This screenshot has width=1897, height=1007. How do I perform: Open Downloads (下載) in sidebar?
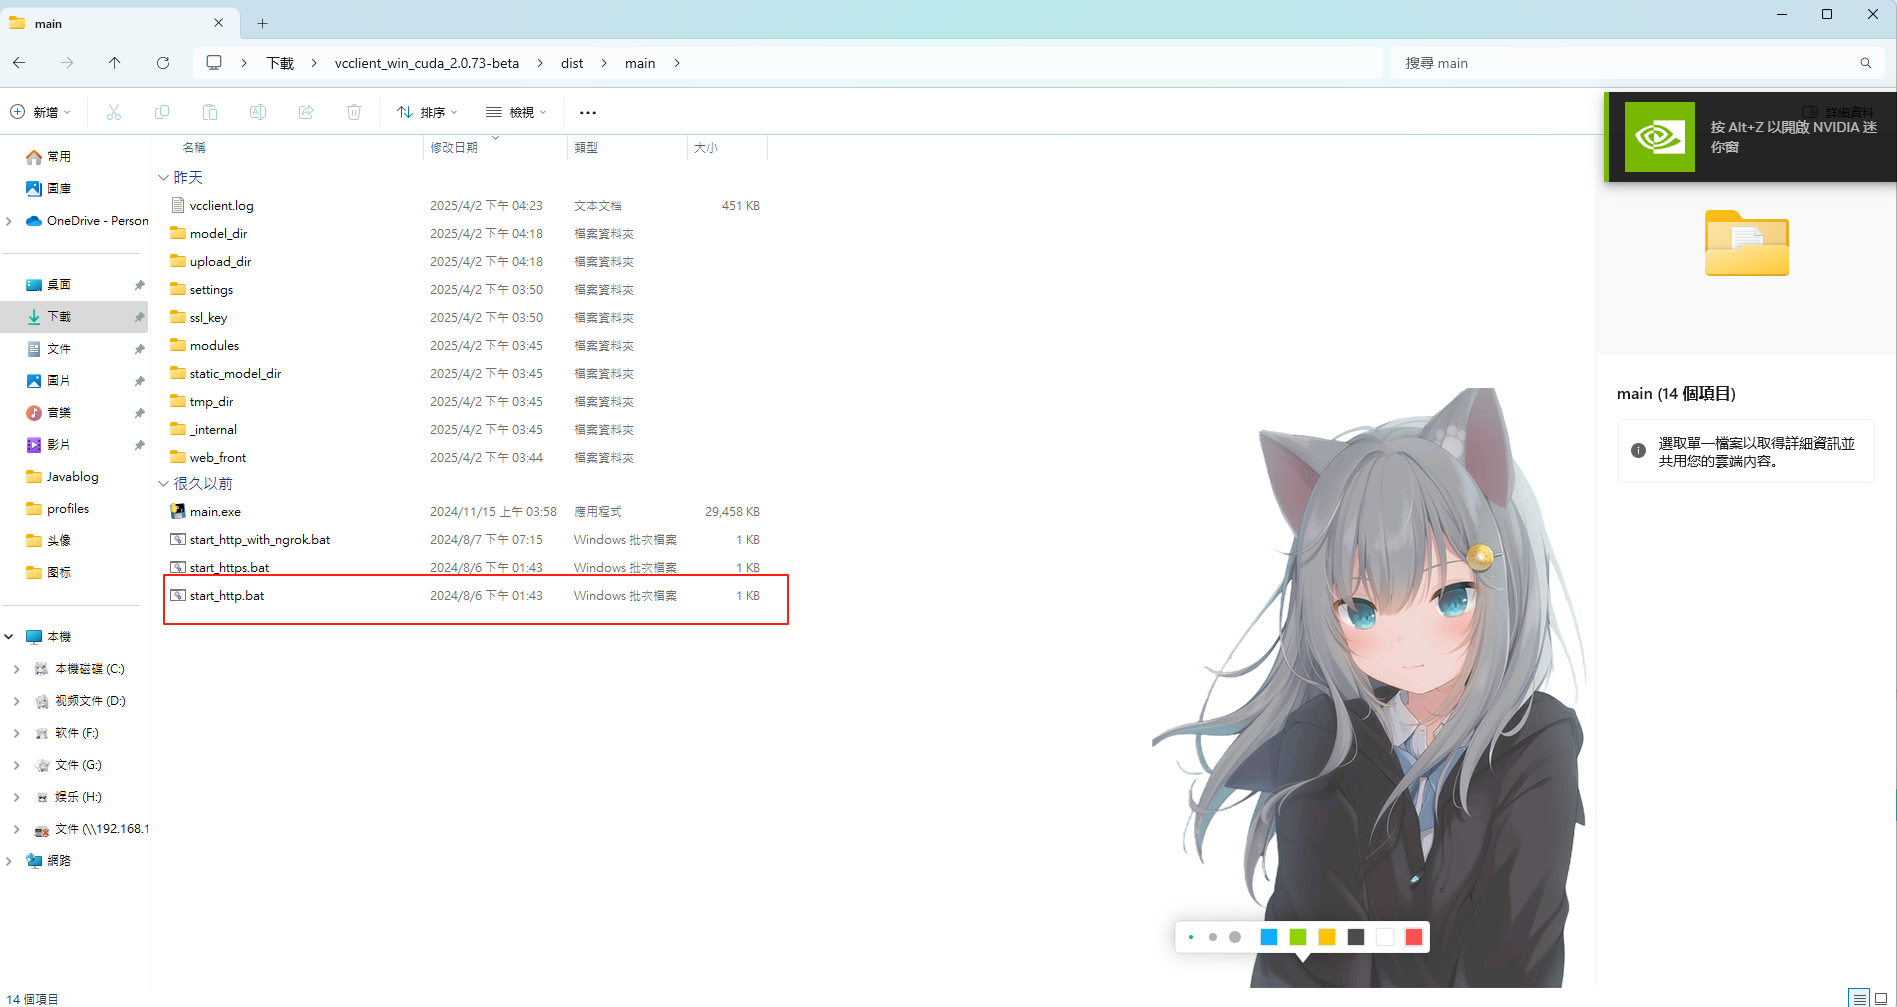[59, 316]
